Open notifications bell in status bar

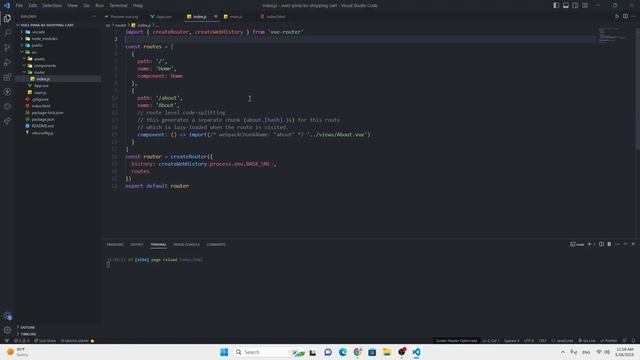633,340
